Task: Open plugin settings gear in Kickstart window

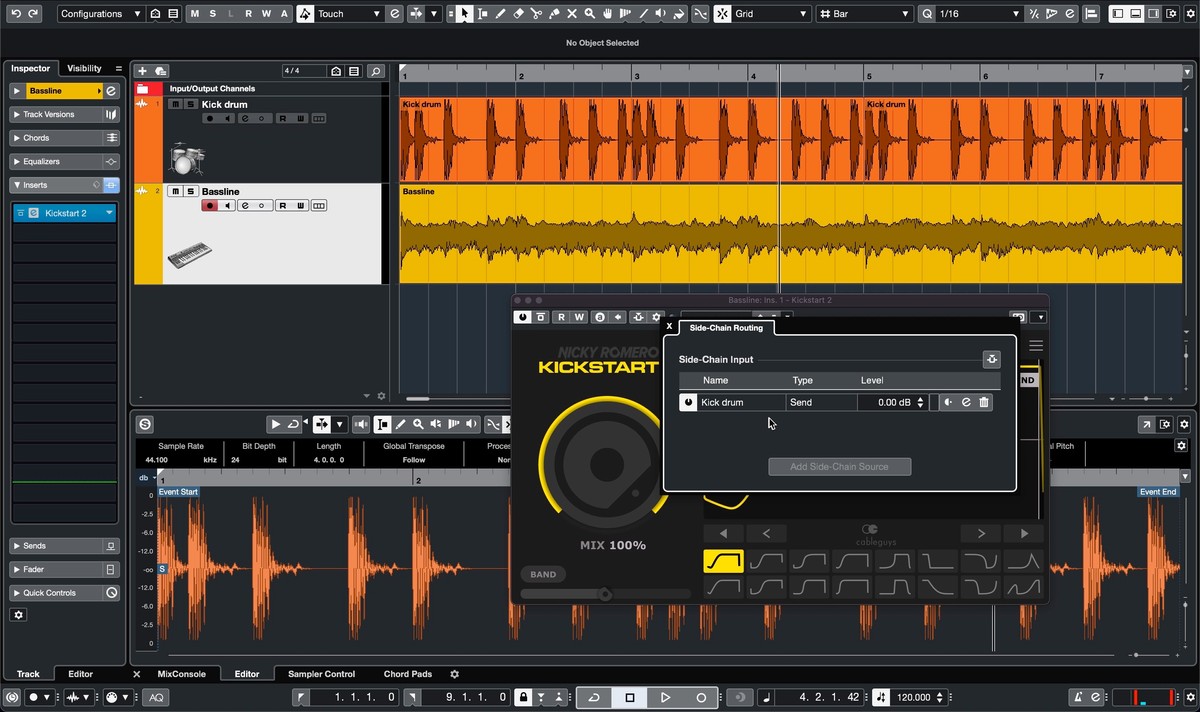Action: tap(656, 317)
